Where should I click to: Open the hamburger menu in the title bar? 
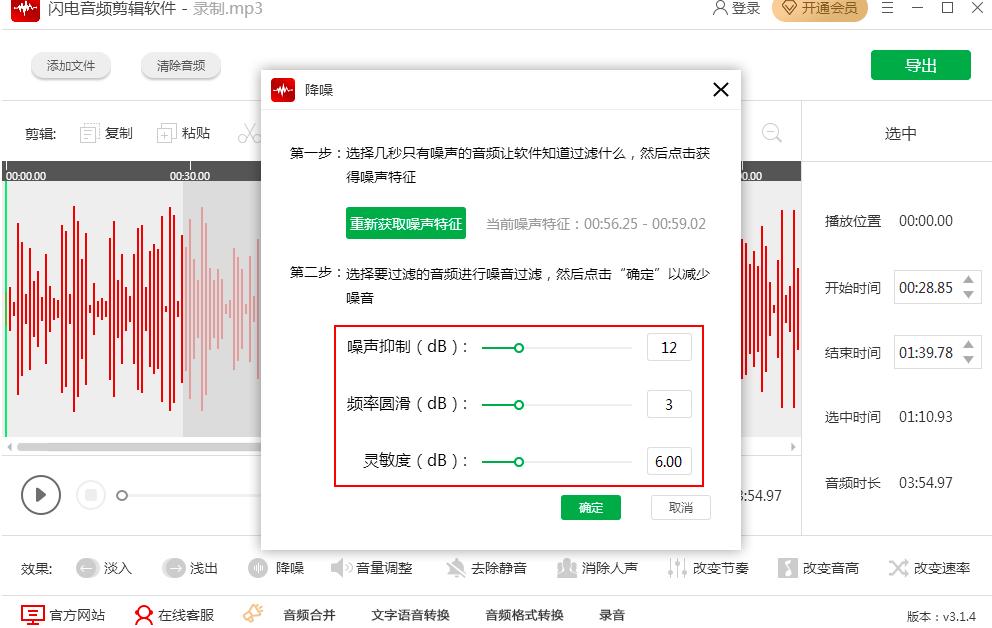tap(888, 8)
